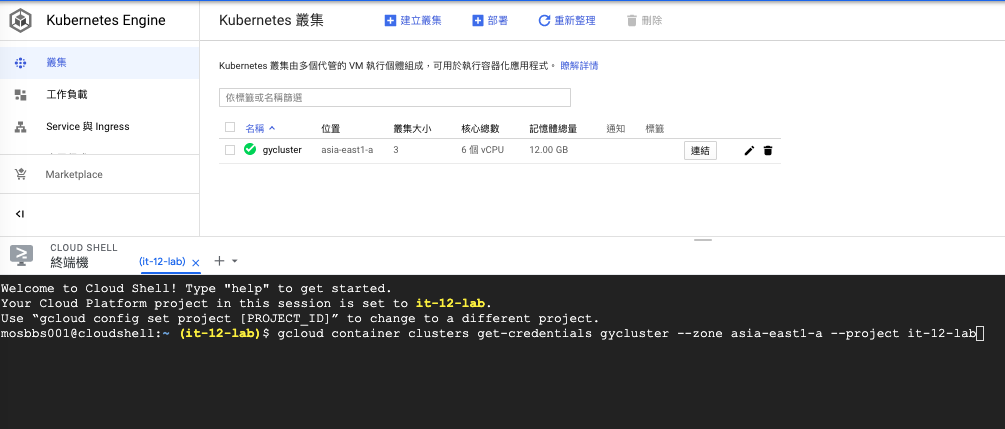Add a new Cloud Shell session tab
1005x429 pixels.
(x=219, y=261)
